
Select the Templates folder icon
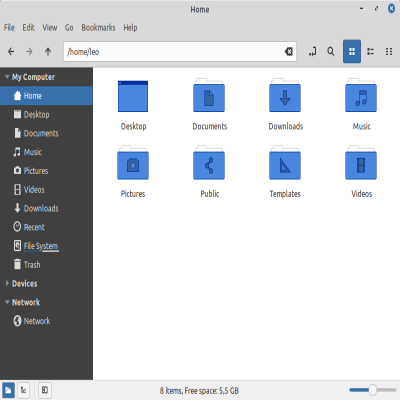285,163
